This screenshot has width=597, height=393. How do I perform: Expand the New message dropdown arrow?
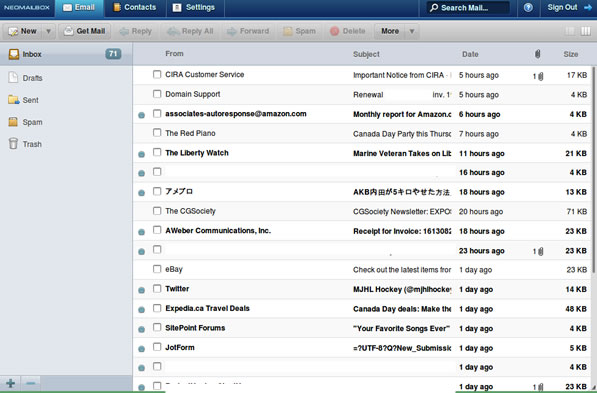point(48,31)
